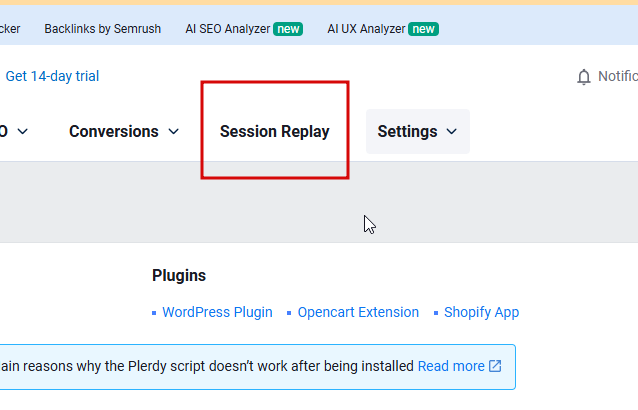The height and width of the screenshot is (410, 638).
Task: Click the notification bell icon
Action: tap(583, 77)
